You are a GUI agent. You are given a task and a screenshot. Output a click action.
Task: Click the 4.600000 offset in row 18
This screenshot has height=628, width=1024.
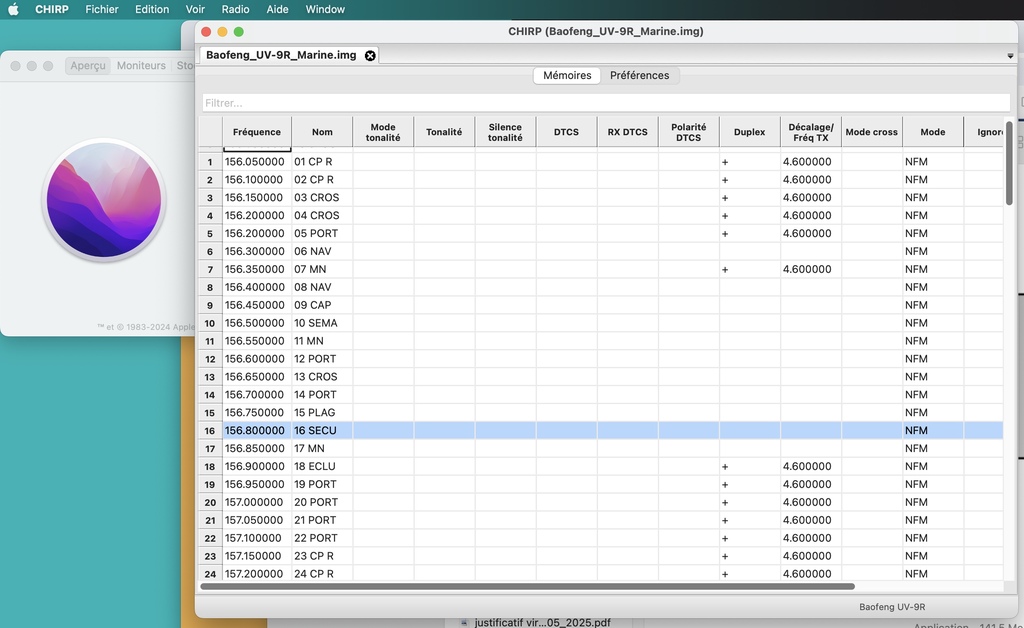810,467
